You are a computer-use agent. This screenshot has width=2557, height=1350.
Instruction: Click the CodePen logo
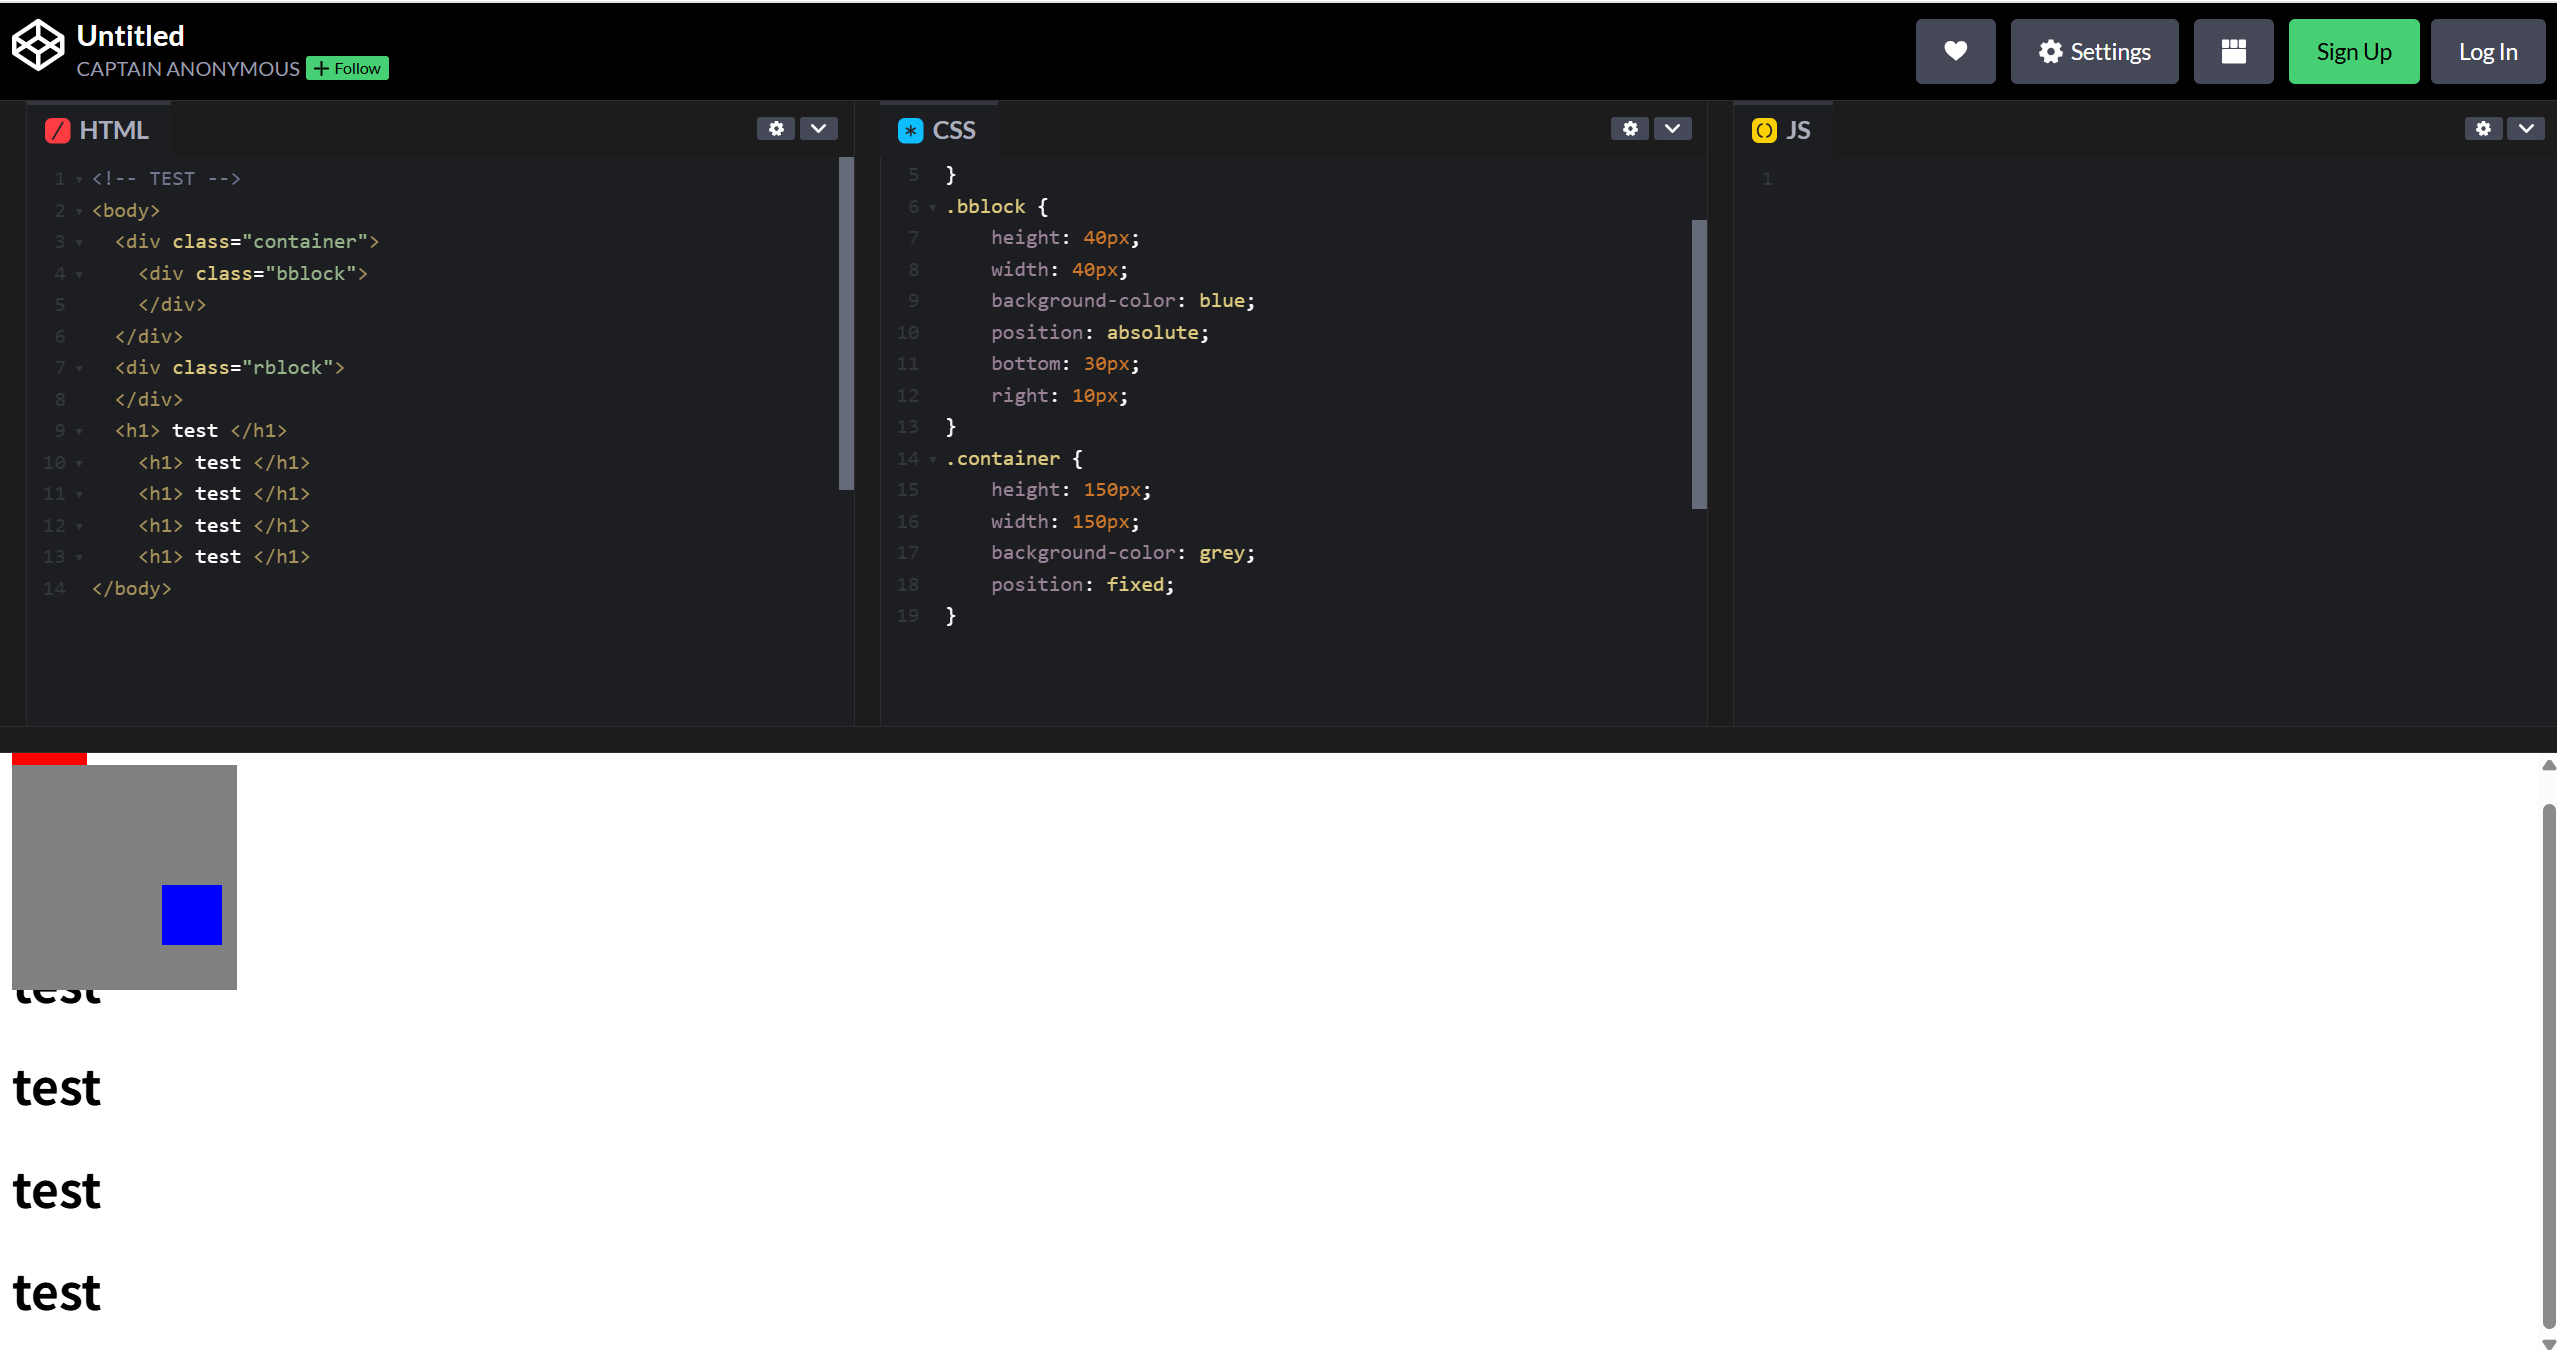coord(38,44)
